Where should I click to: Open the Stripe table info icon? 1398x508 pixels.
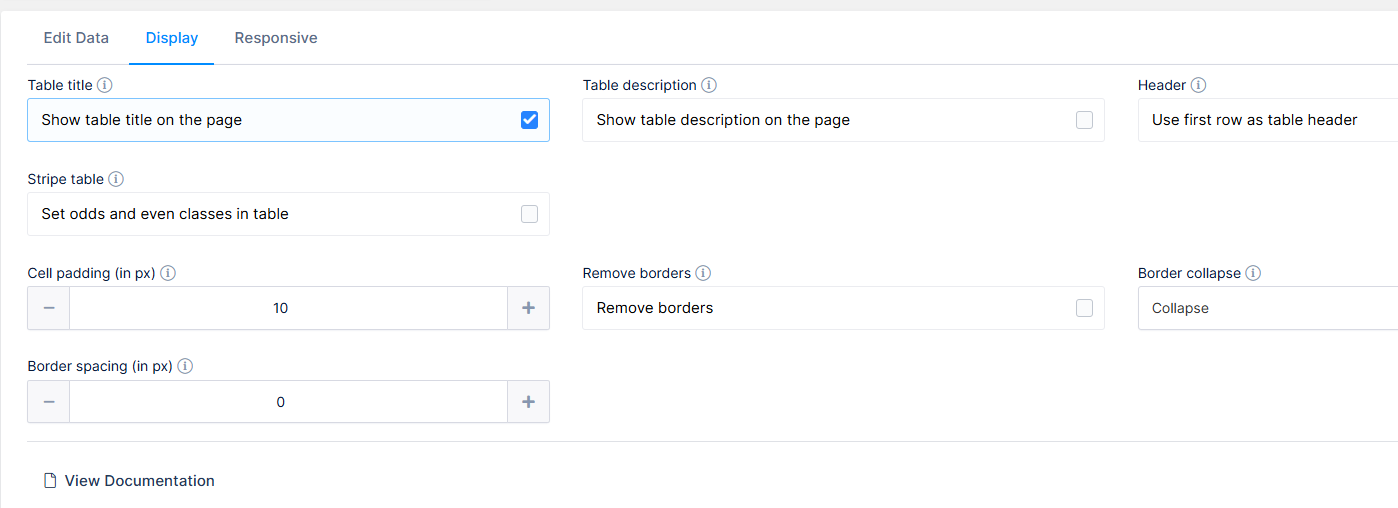coord(116,180)
